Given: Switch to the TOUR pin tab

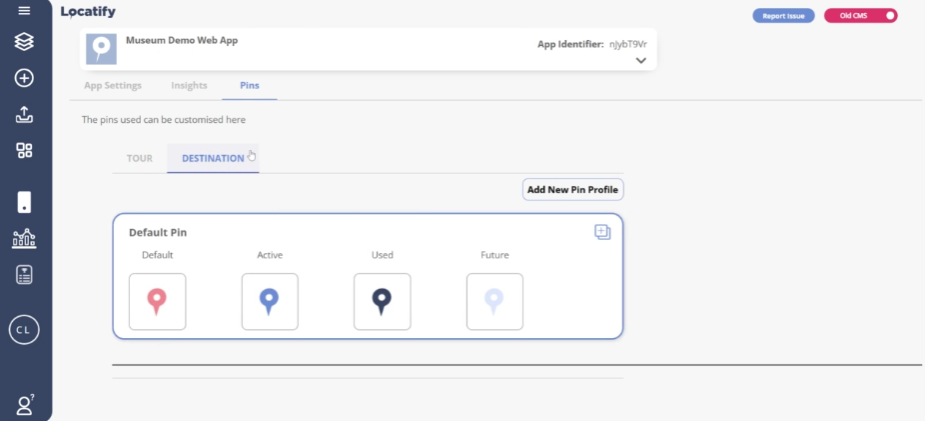Looking at the screenshot, I should [140, 159].
